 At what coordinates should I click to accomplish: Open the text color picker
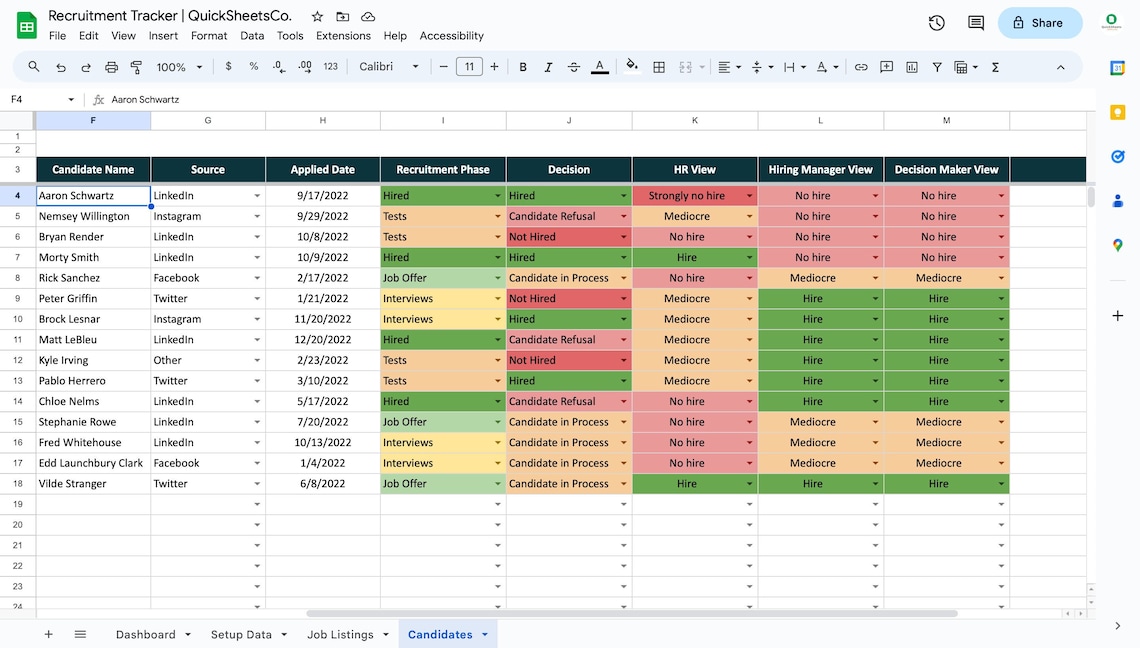[599, 67]
